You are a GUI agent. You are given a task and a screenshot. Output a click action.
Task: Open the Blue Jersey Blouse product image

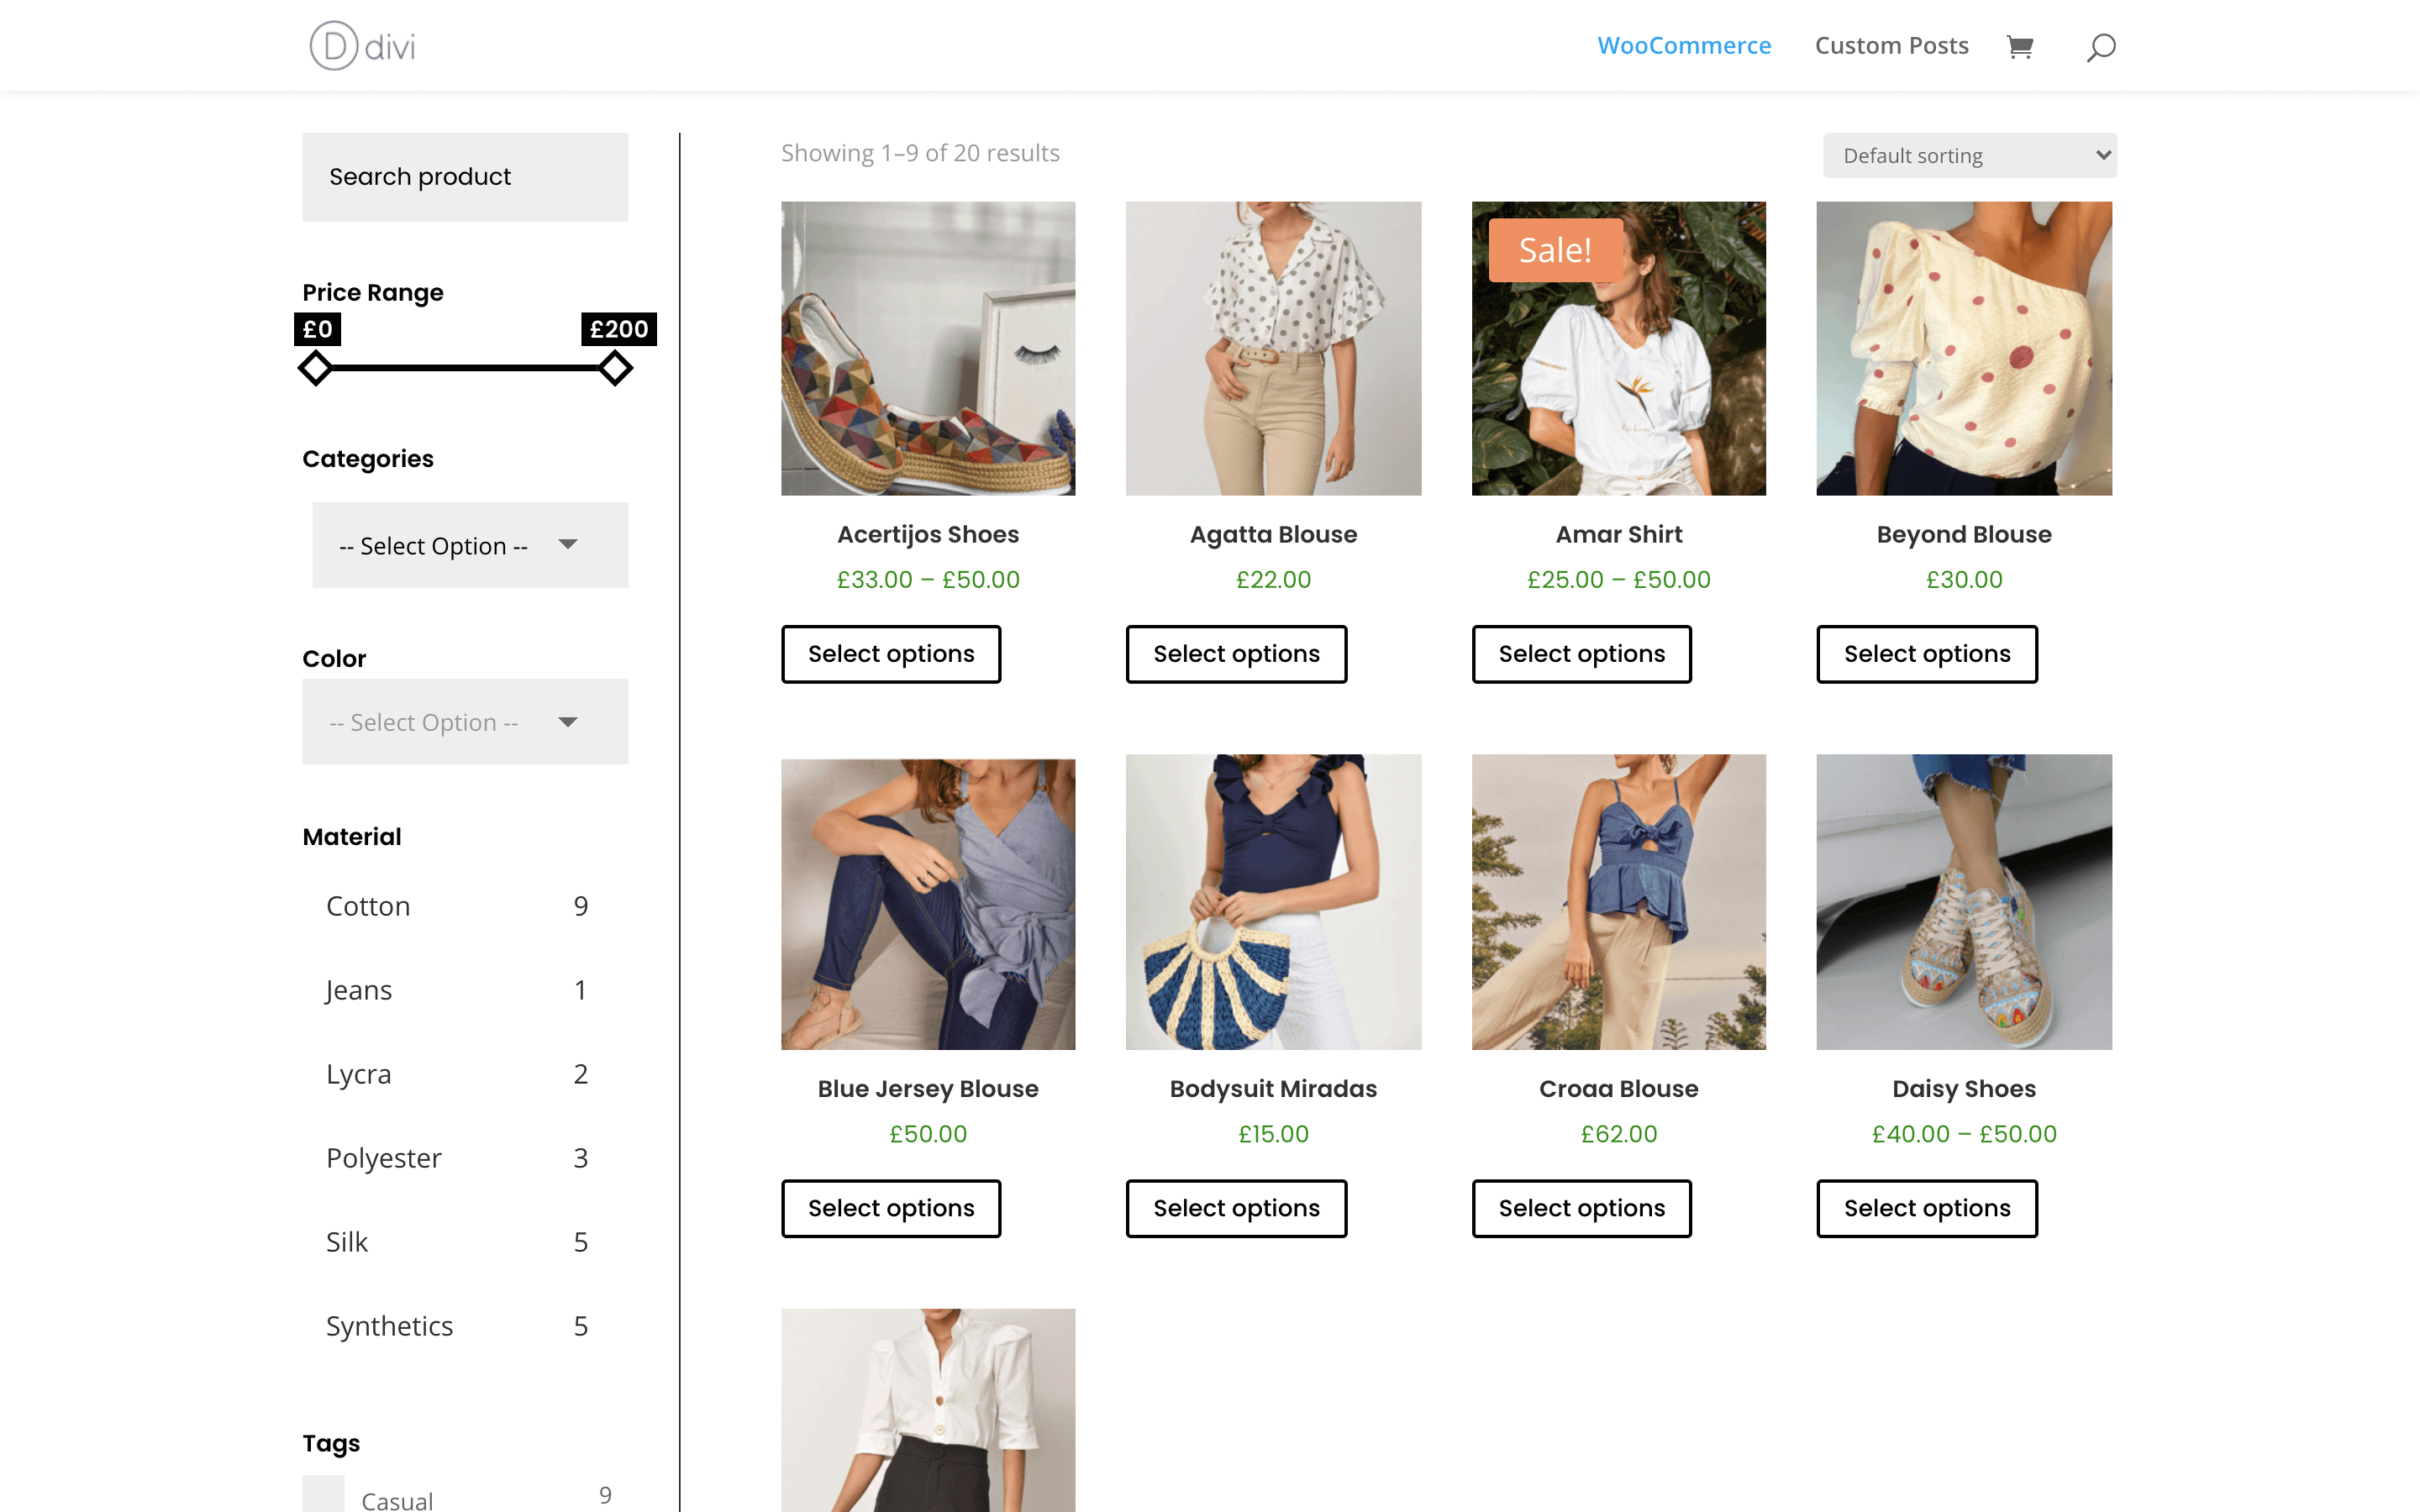pyautogui.click(x=928, y=903)
